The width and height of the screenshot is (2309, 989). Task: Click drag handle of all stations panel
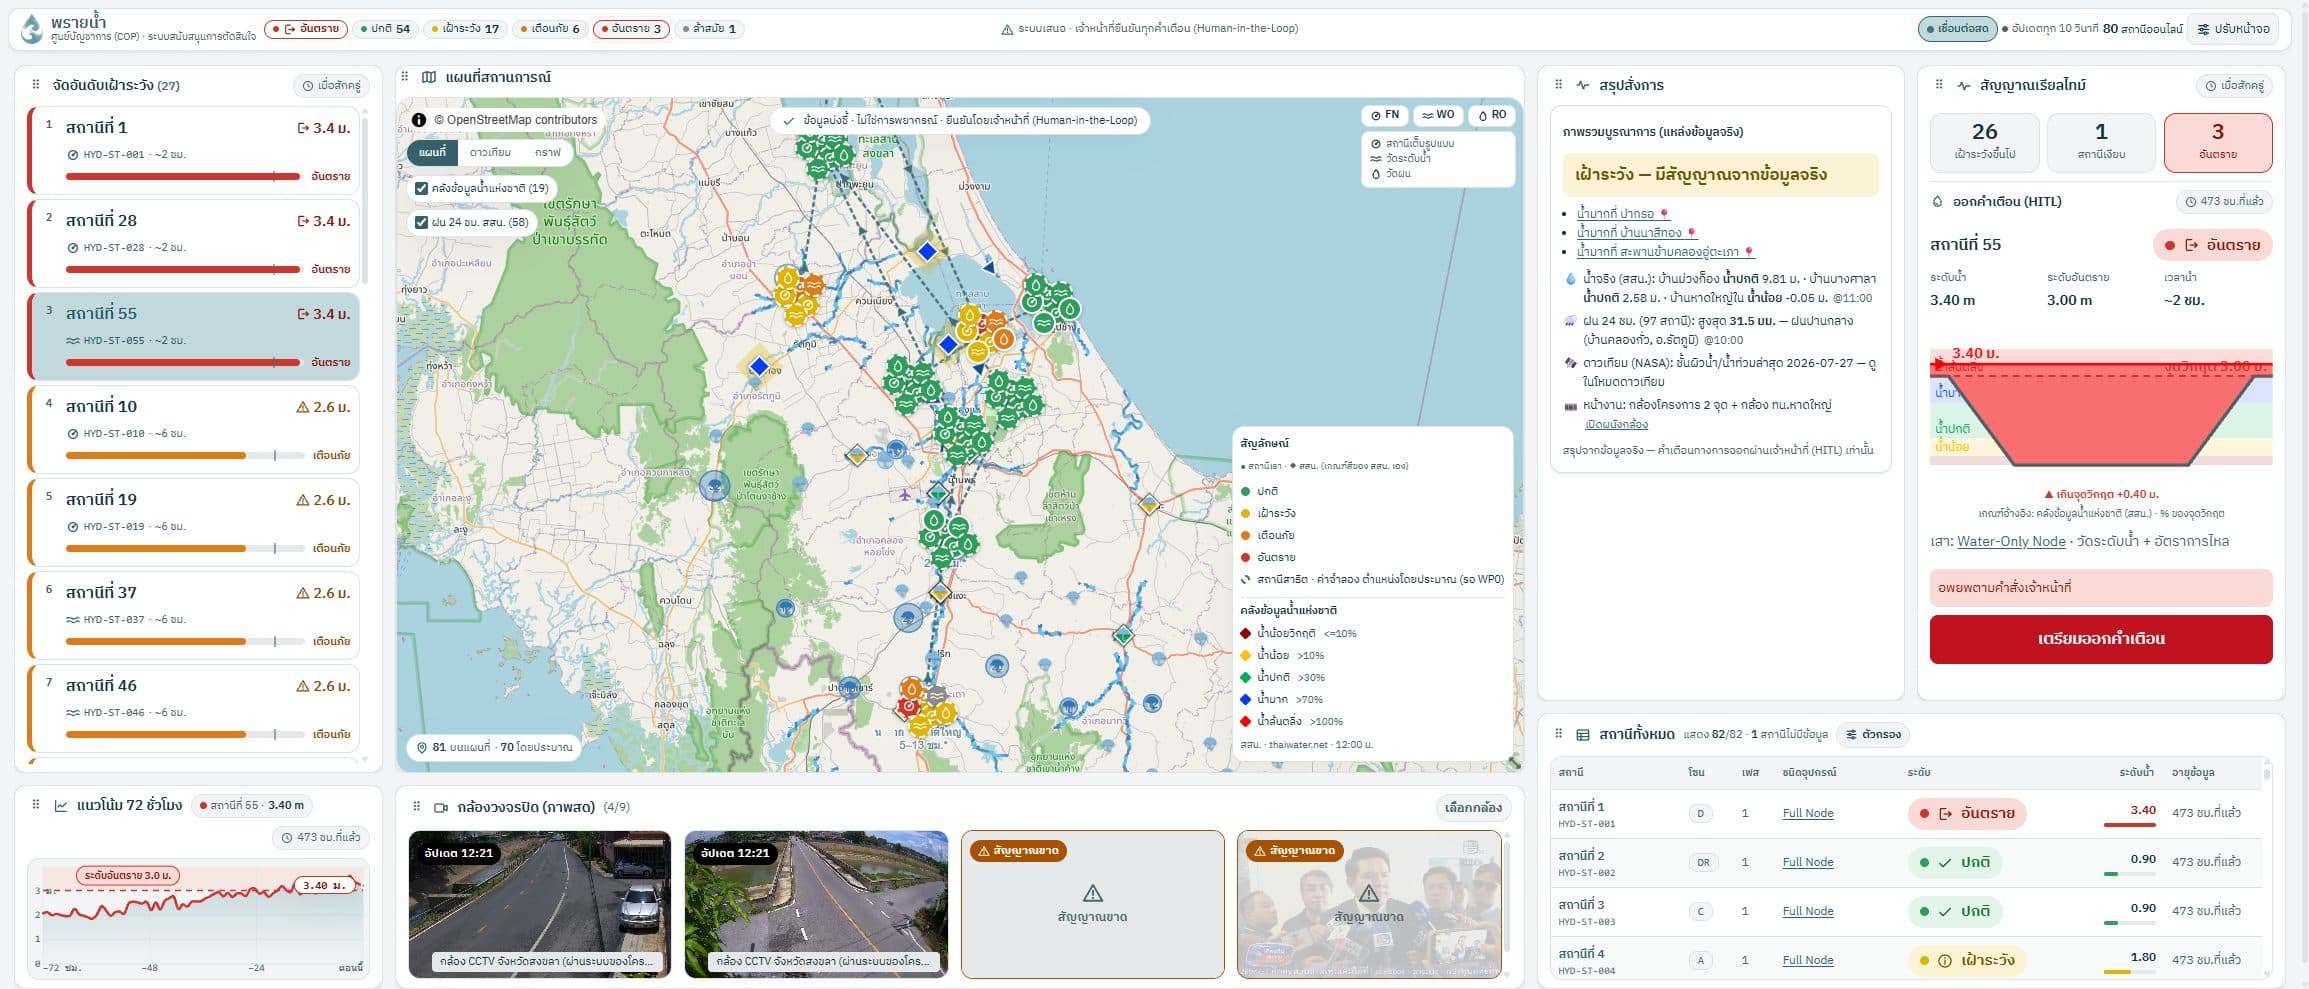click(1558, 734)
